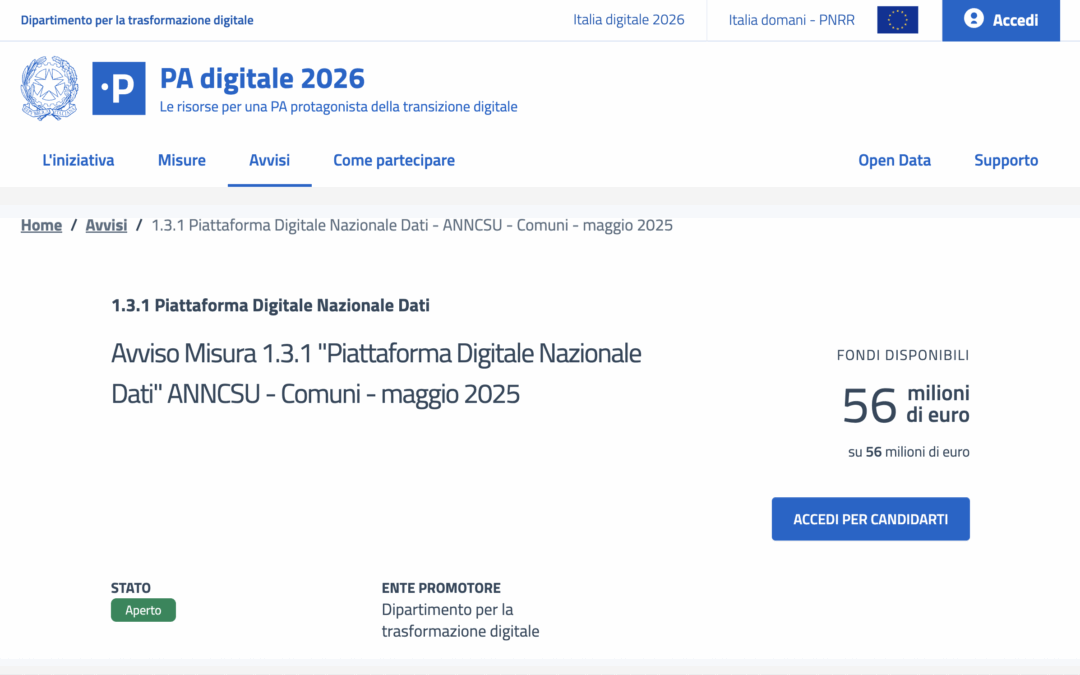The height and width of the screenshot is (675, 1080).
Task: Click the PA digitale 2026 site title
Action: [x=262, y=78]
